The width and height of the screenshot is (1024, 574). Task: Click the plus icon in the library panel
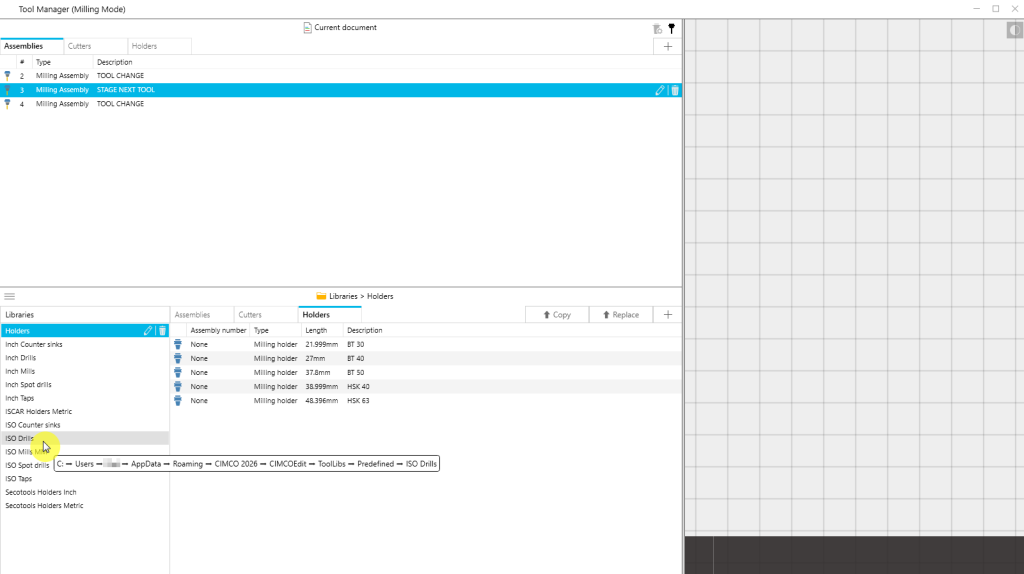tap(667, 315)
